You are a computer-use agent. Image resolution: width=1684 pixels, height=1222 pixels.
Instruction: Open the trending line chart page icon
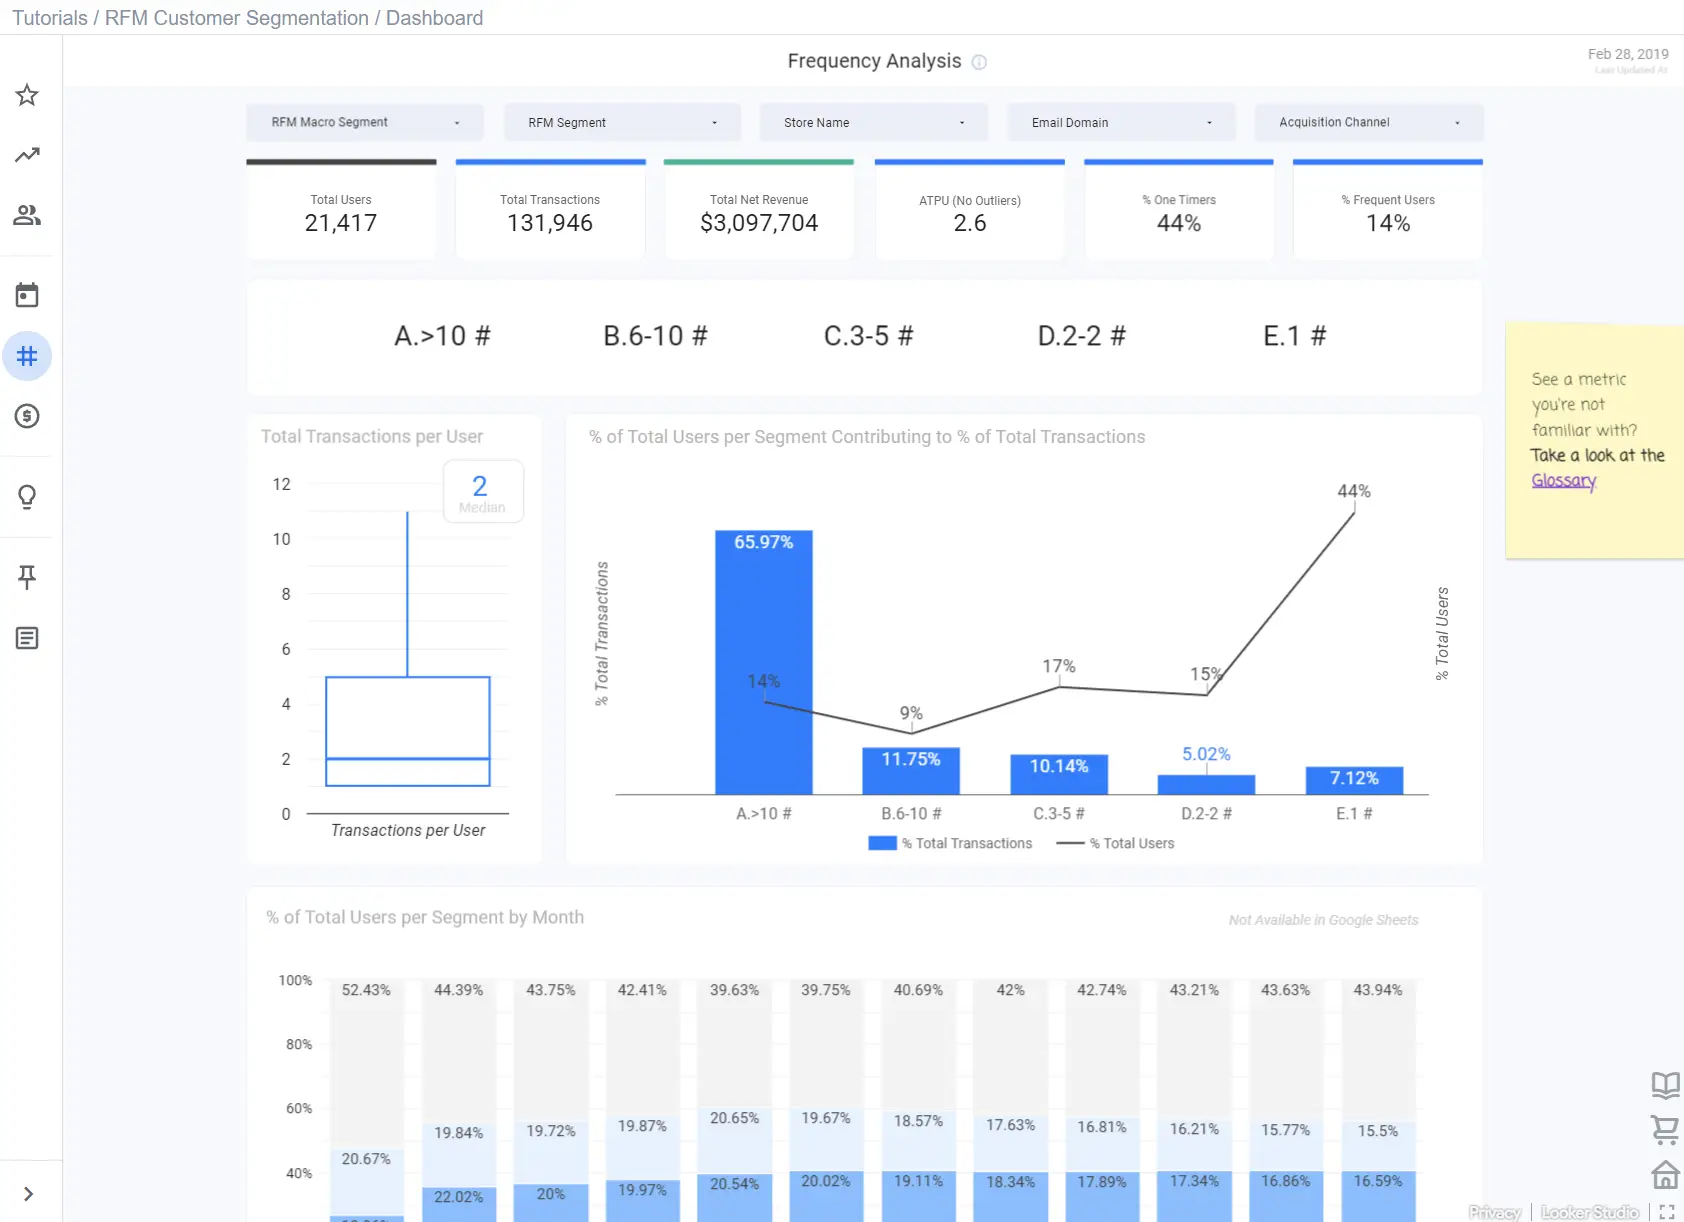coord(27,155)
